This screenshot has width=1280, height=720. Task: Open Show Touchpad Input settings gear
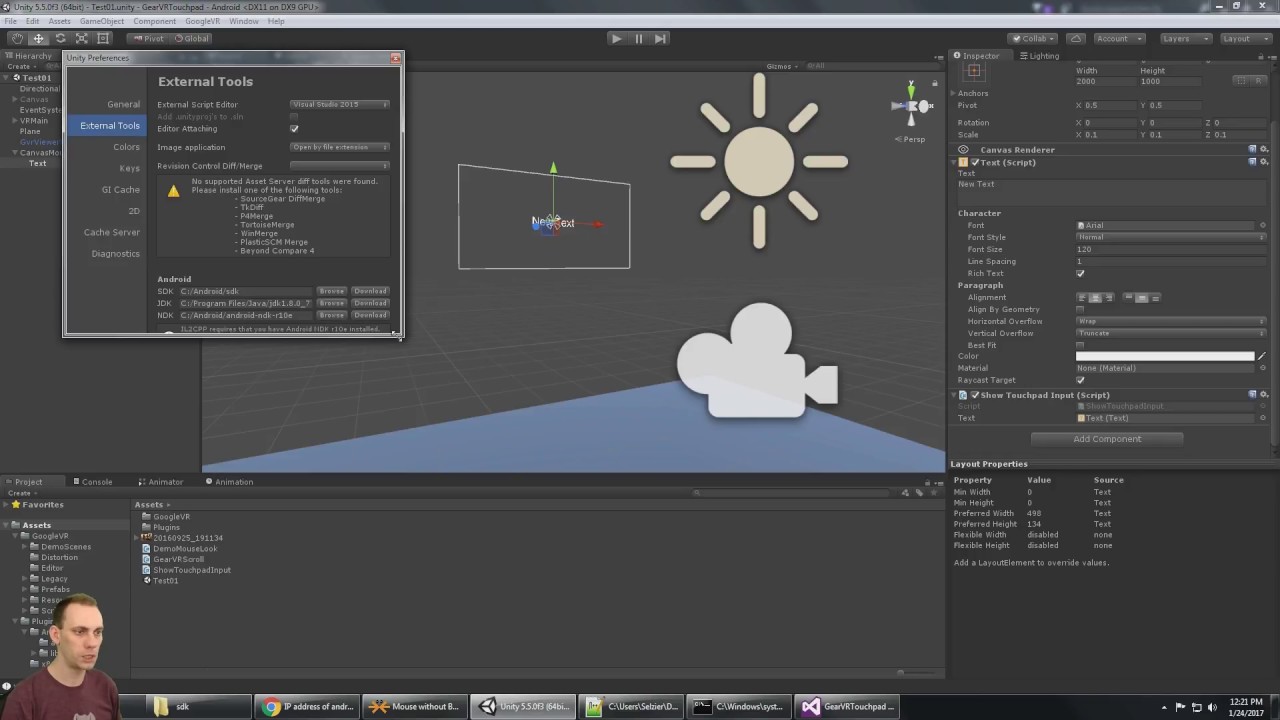1264,395
